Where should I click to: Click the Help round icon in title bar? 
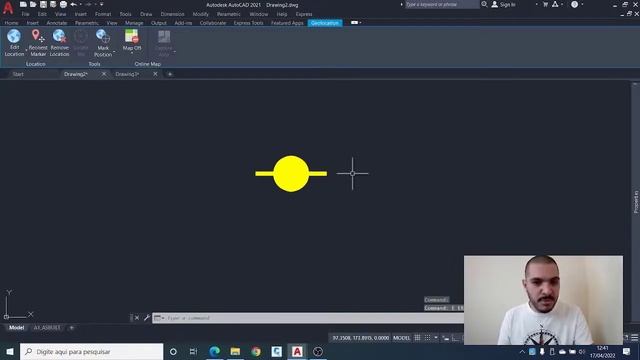point(574,4)
